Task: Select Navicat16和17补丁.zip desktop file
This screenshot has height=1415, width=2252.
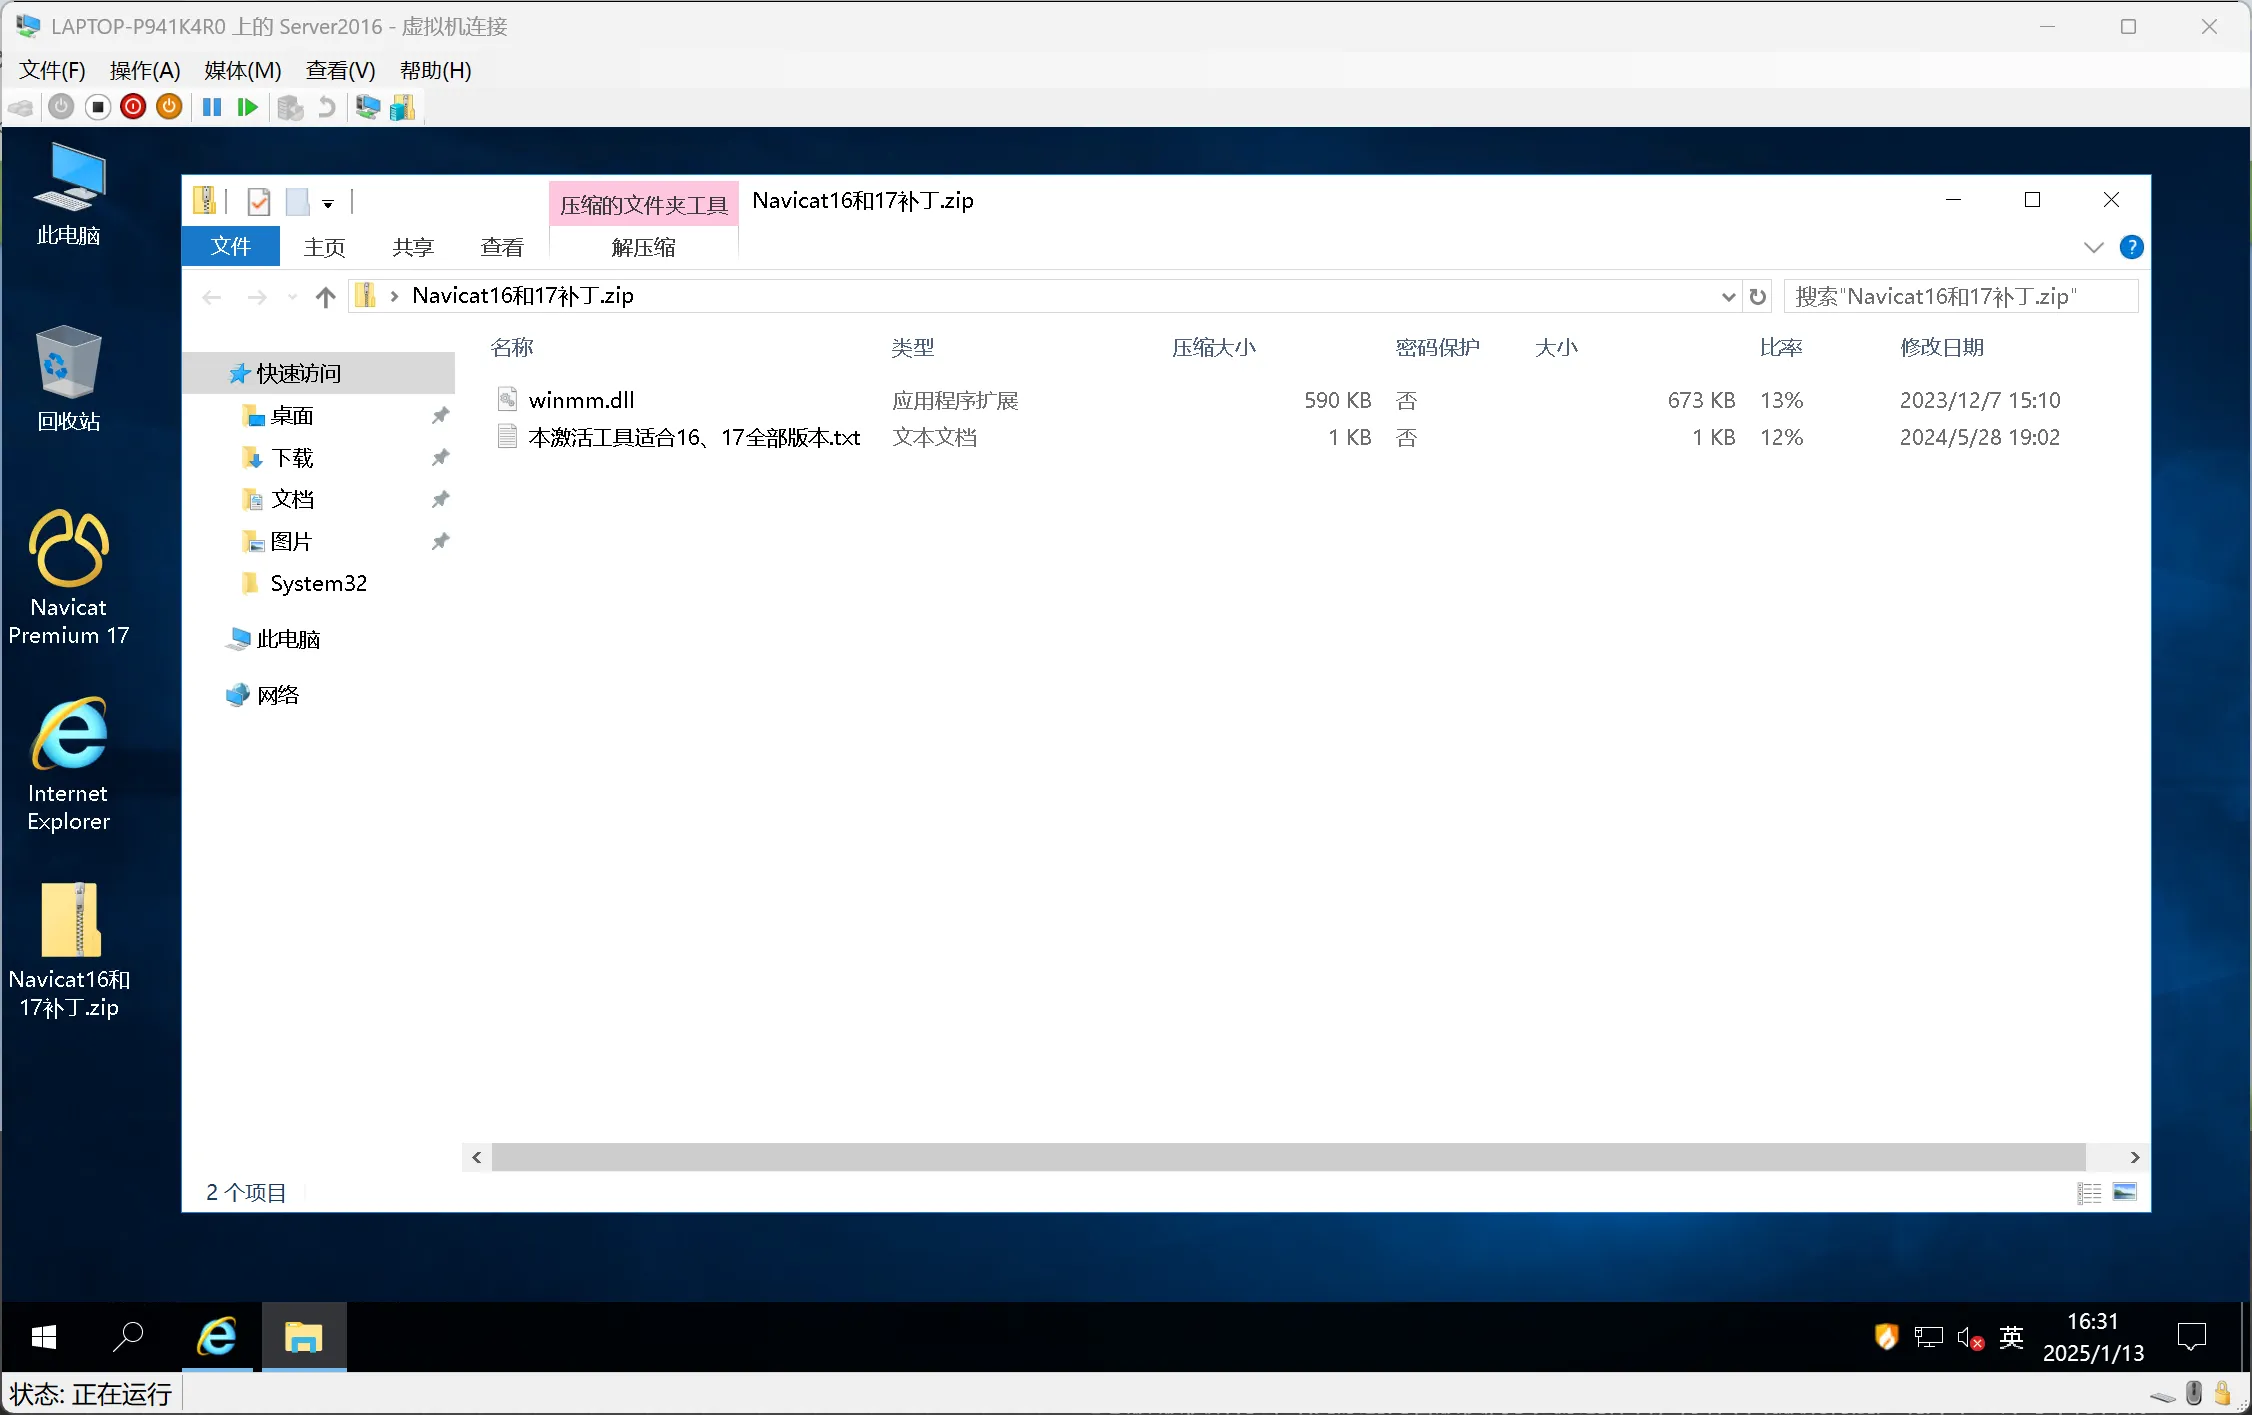Action: [x=69, y=951]
